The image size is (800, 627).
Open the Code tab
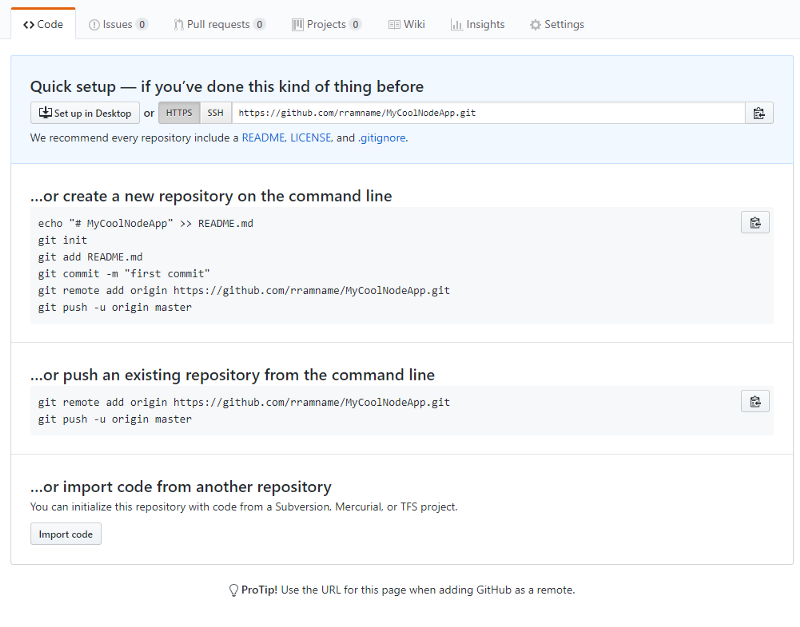[43, 24]
